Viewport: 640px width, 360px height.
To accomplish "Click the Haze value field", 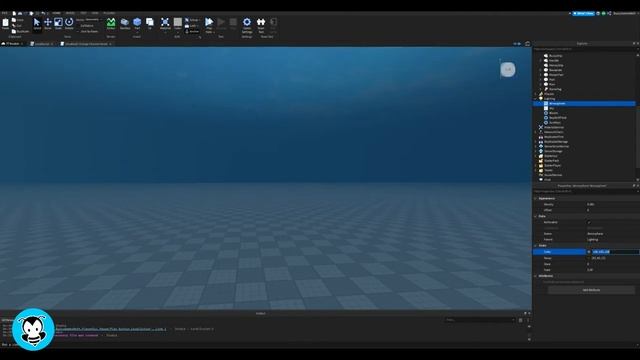I will (x=612, y=270).
